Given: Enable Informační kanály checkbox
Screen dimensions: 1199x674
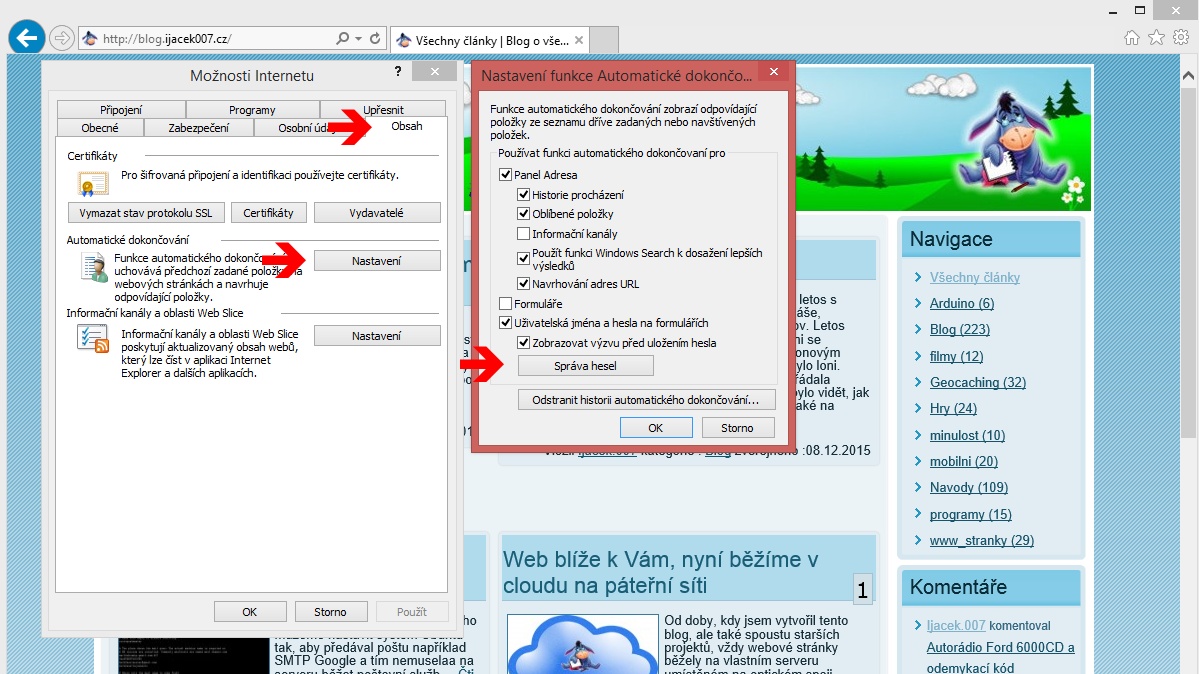Looking at the screenshot, I should (x=524, y=233).
